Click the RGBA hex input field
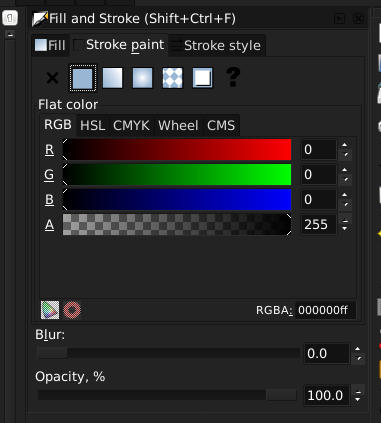This screenshot has height=423, width=381. (x=325, y=310)
